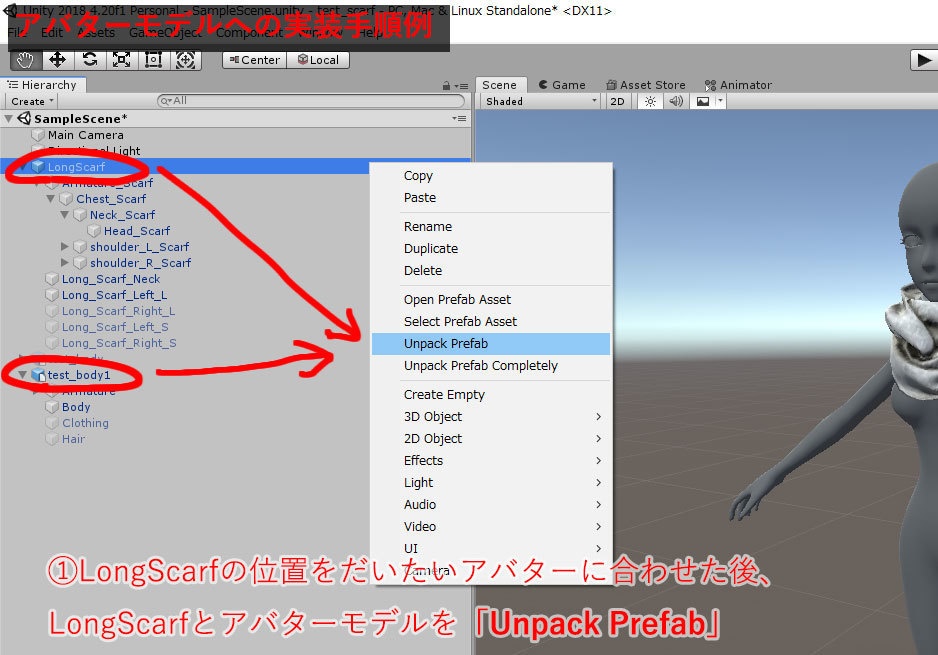Open the Animator tab
This screenshot has width=938, height=655.
[738, 85]
